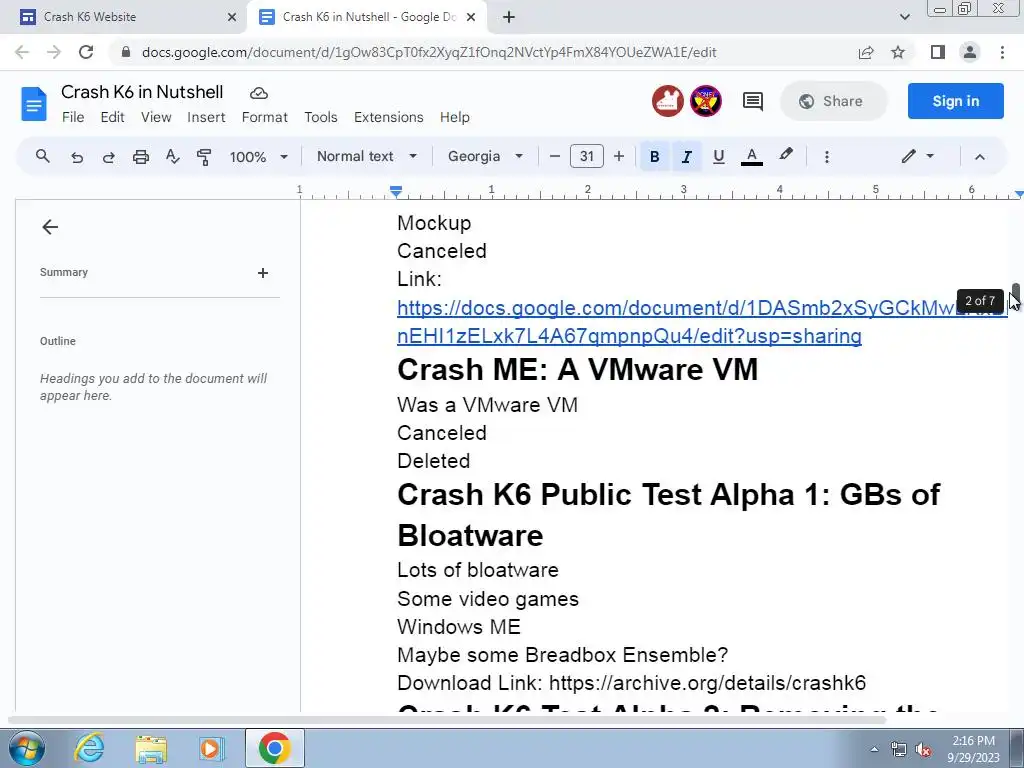The image size is (1024, 768).
Task: Open the Windows Start menu
Action: [x=26, y=748]
